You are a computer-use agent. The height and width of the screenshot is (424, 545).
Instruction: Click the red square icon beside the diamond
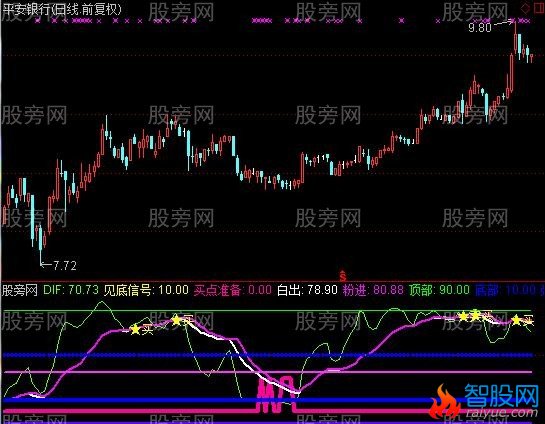540,8
